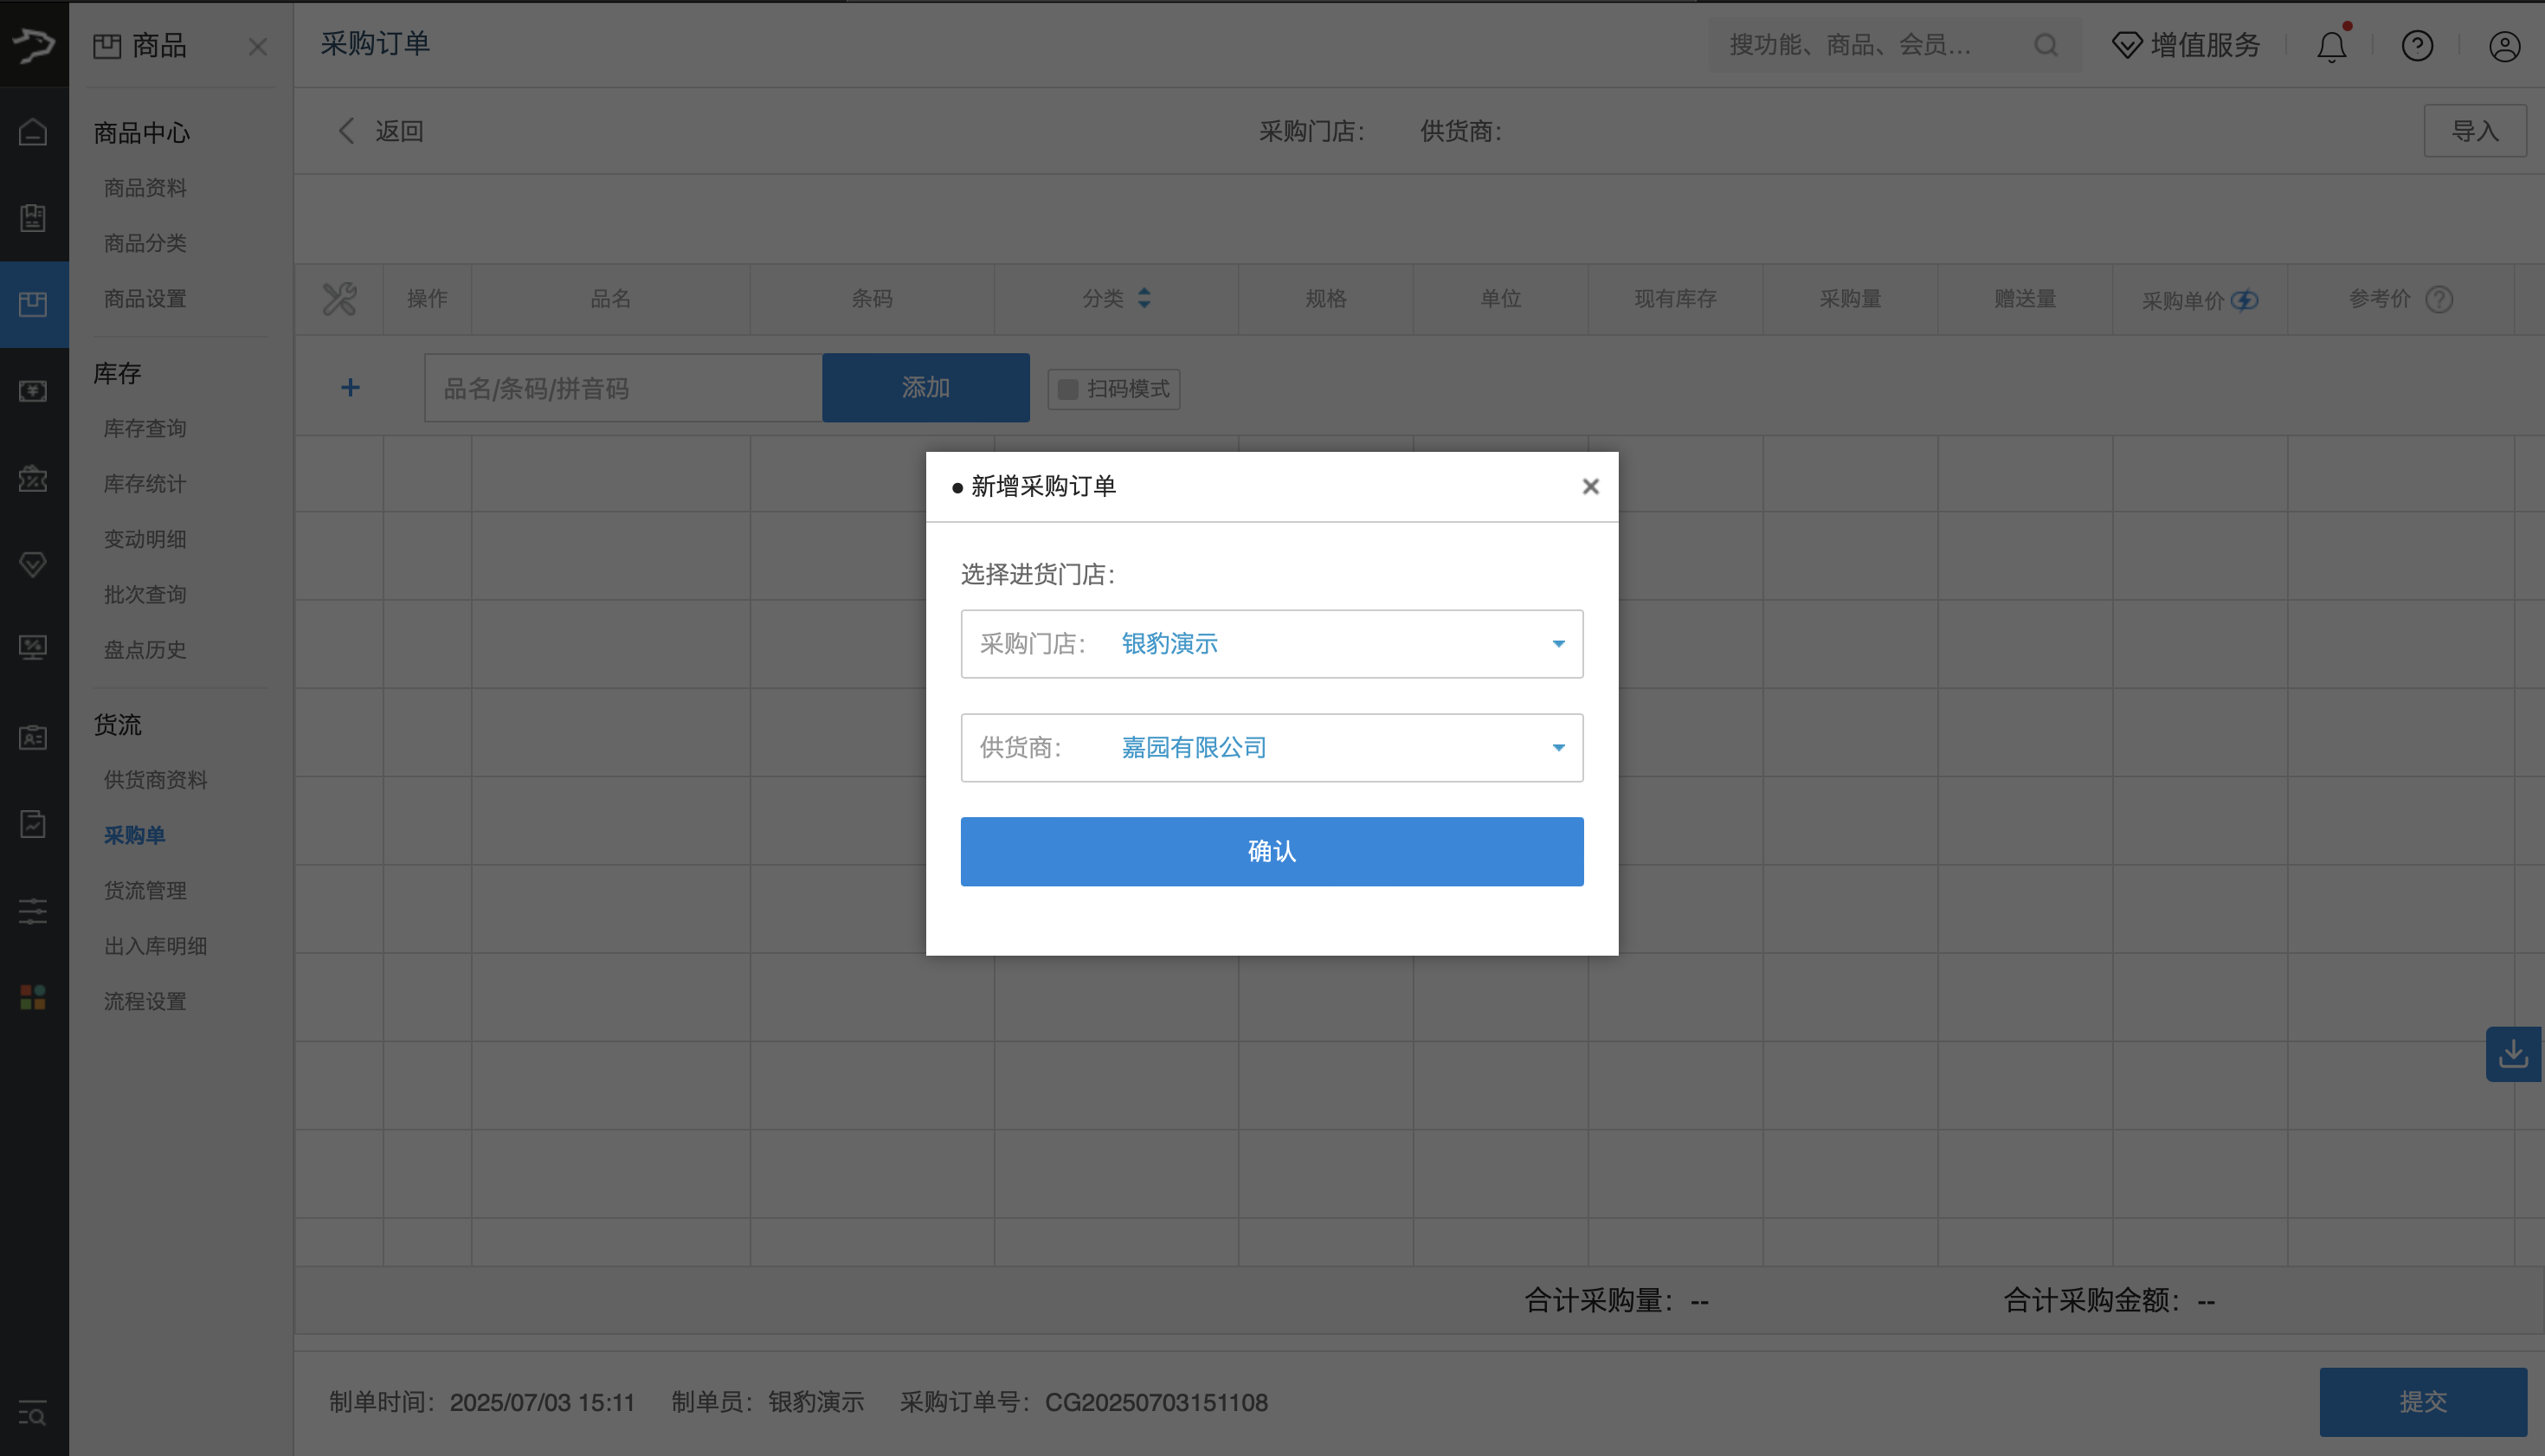The image size is (2545, 1456).
Task: Open 供货商资料 in the sidebar menu
Action: (156, 780)
